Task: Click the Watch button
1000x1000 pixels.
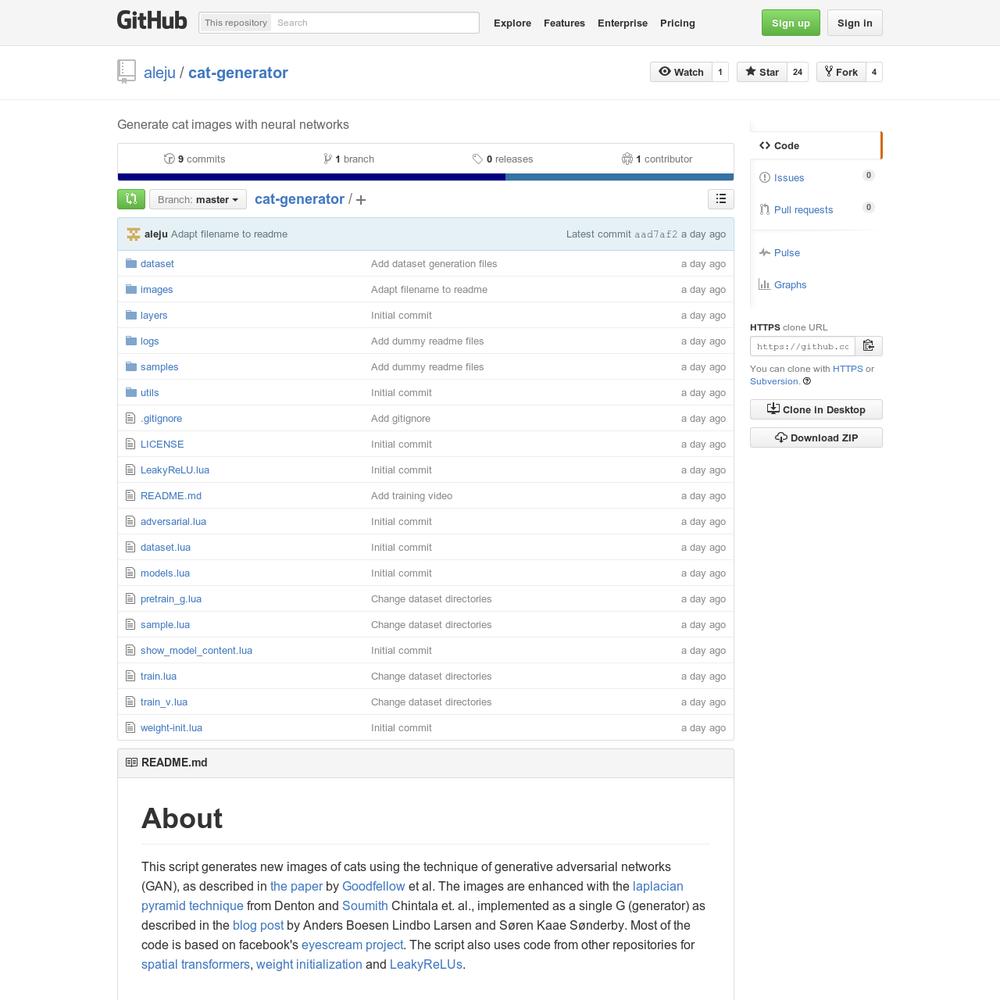Action: click(x=681, y=72)
